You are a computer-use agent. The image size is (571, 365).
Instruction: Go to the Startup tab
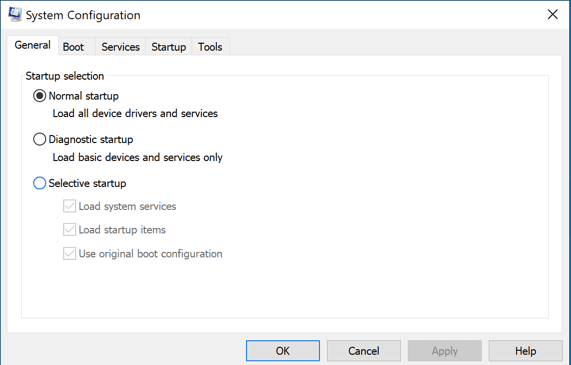pos(169,47)
